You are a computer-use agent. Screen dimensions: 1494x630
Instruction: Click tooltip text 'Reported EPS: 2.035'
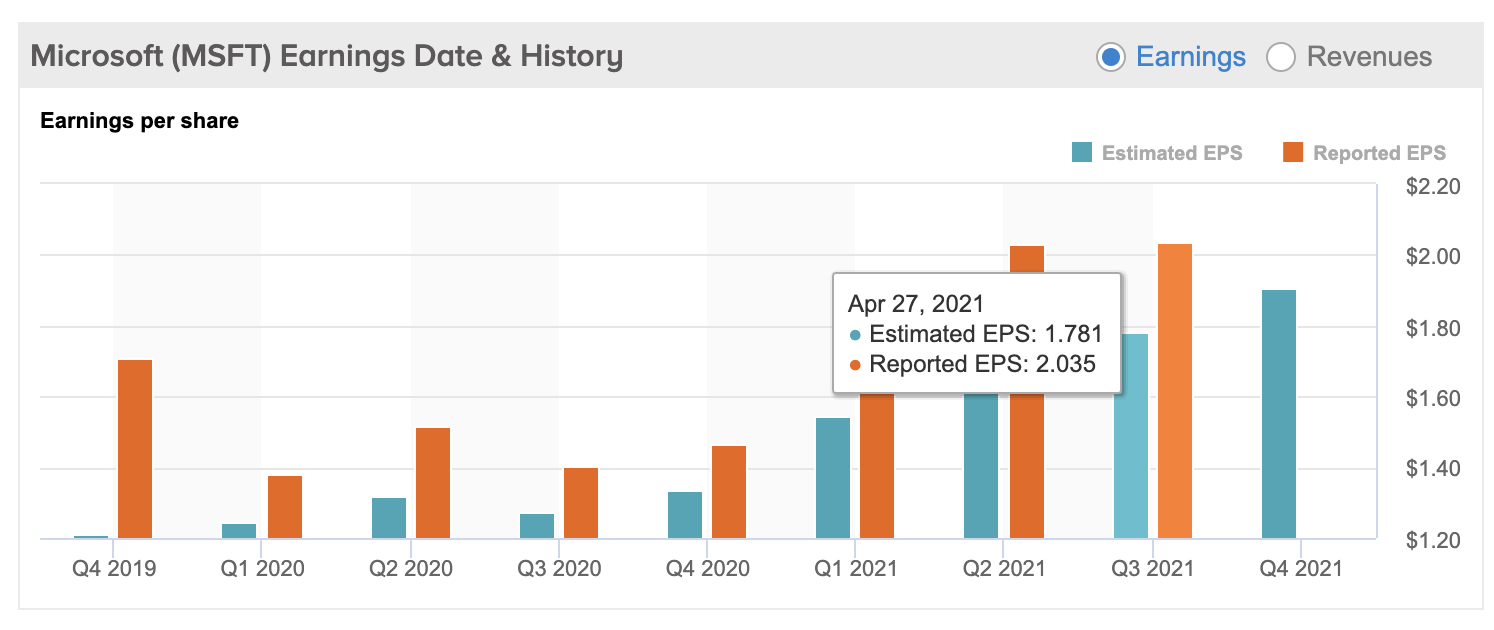[x=982, y=364]
